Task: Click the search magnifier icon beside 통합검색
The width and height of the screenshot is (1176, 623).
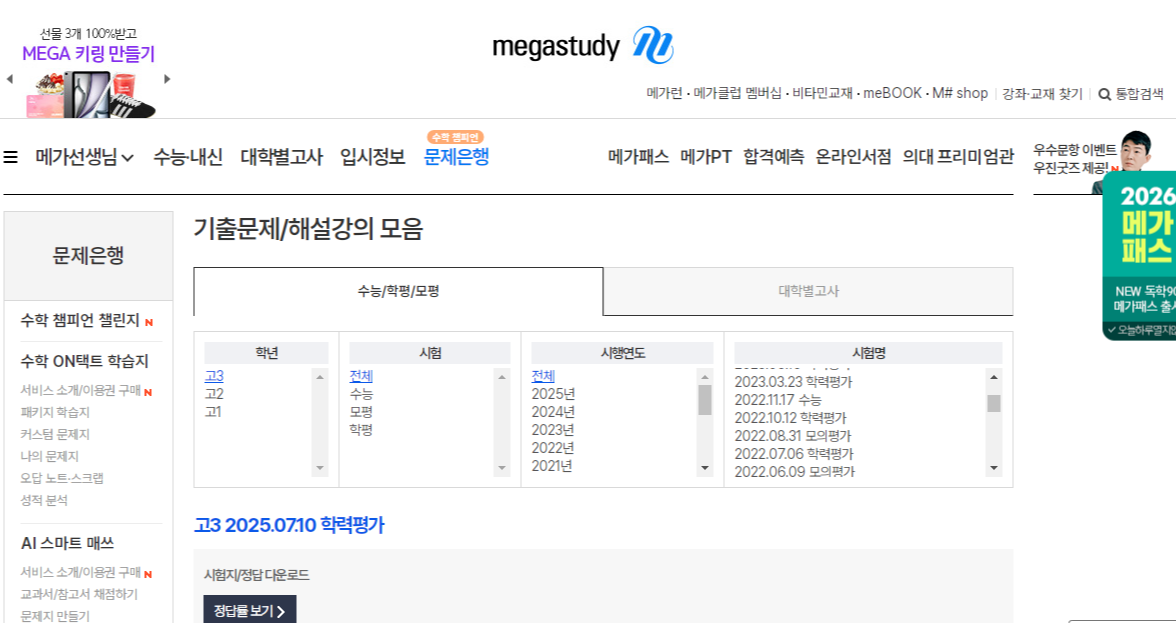Action: click(x=1104, y=94)
